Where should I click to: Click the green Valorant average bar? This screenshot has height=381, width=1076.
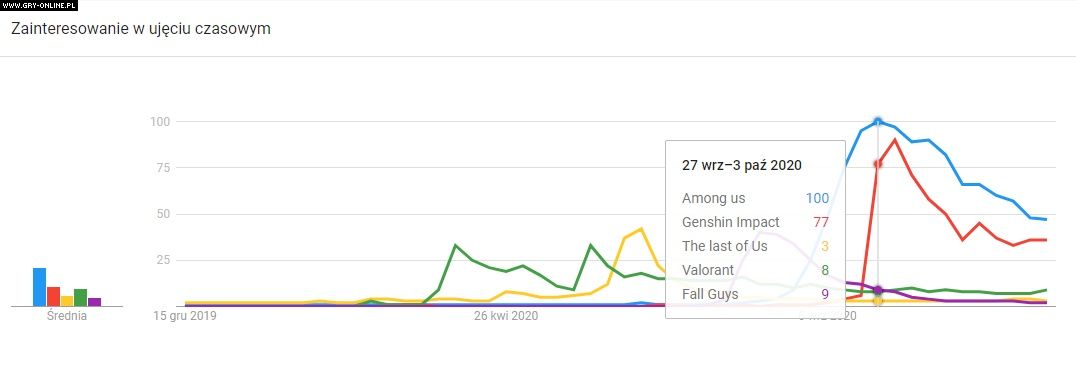point(80,297)
